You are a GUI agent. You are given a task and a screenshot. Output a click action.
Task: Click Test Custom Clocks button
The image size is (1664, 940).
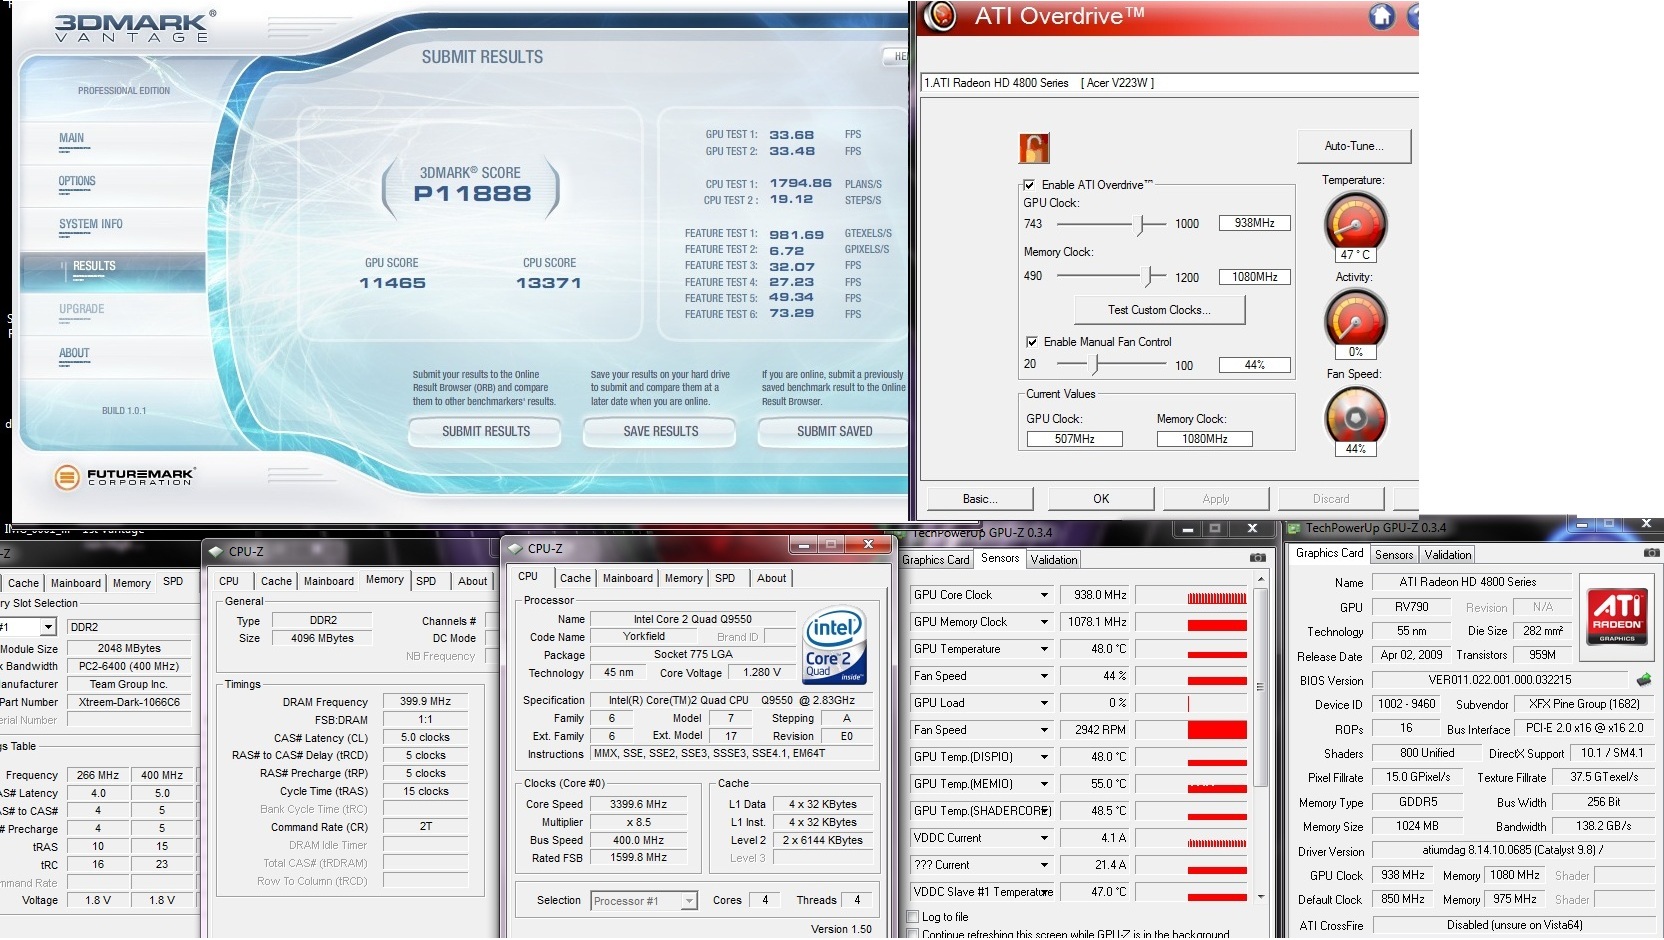pos(1159,310)
